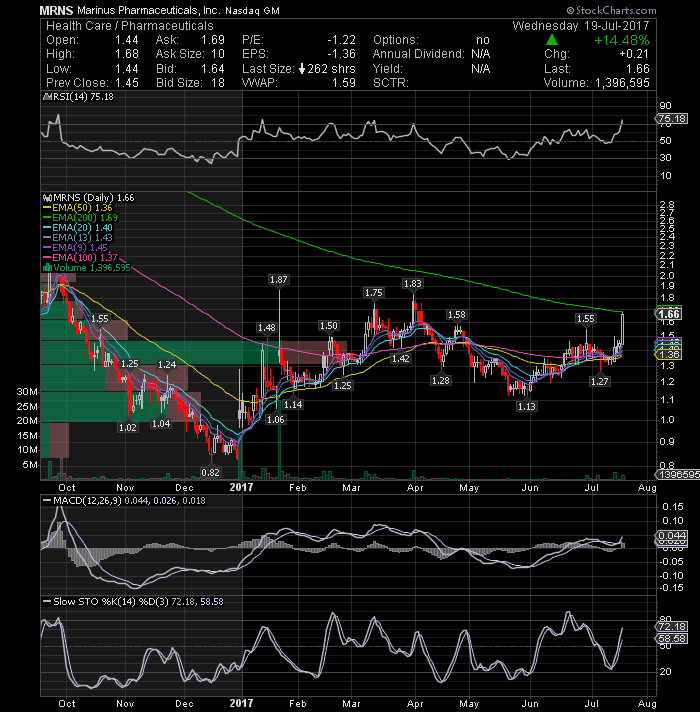Click the down-arrow beside Last Size
The width and height of the screenshot is (700, 712).
pyautogui.click(x=302, y=69)
